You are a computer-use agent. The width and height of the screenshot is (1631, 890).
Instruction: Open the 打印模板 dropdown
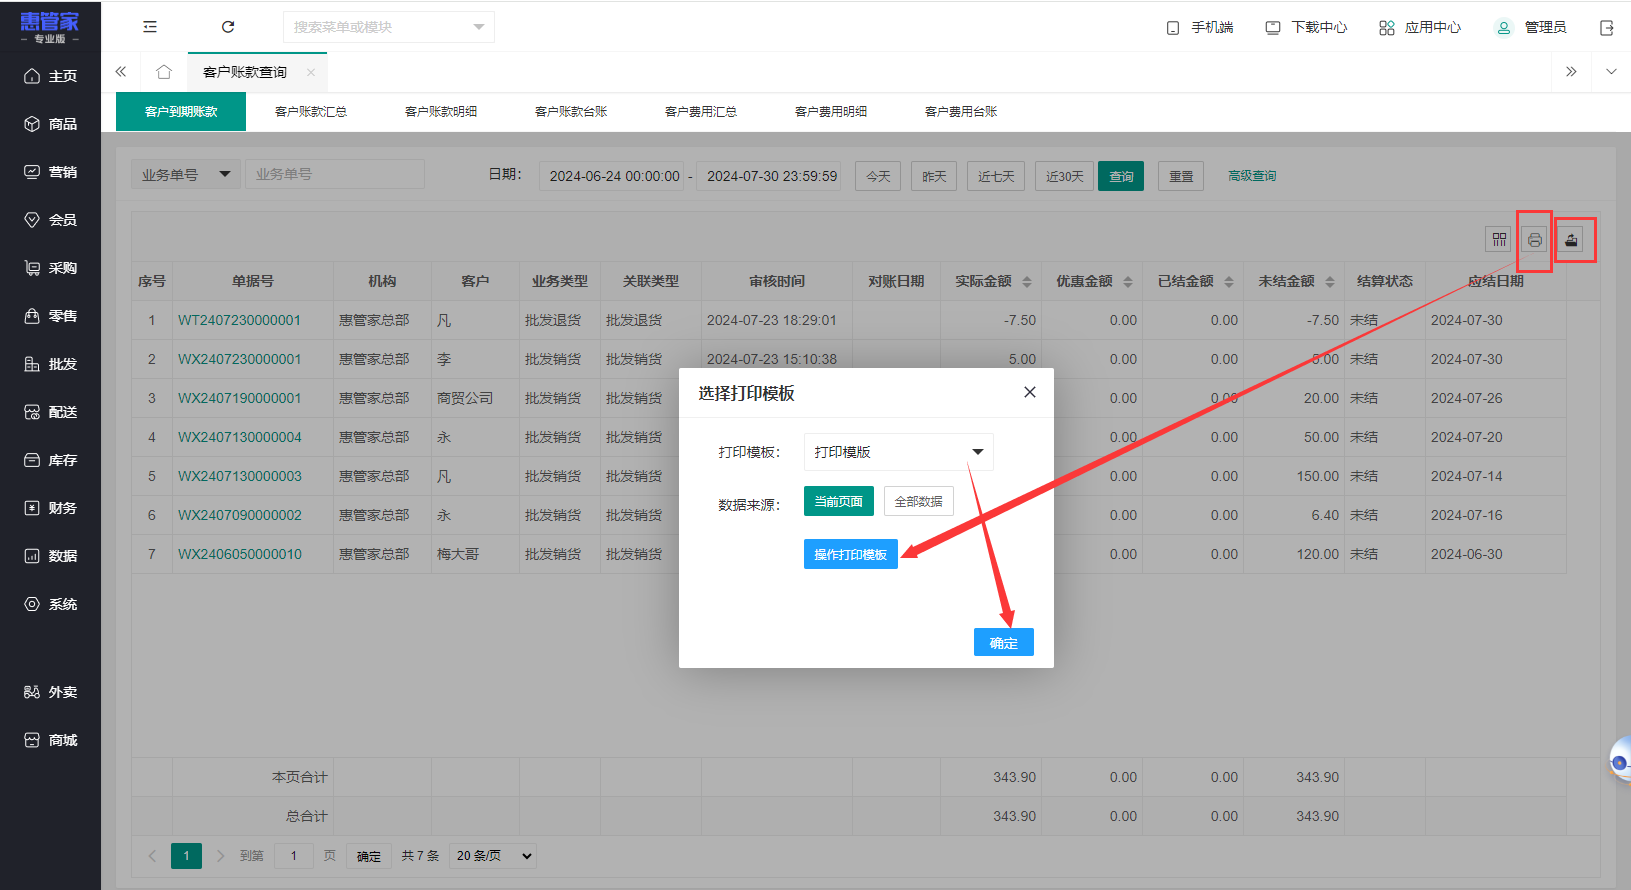point(899,452)
